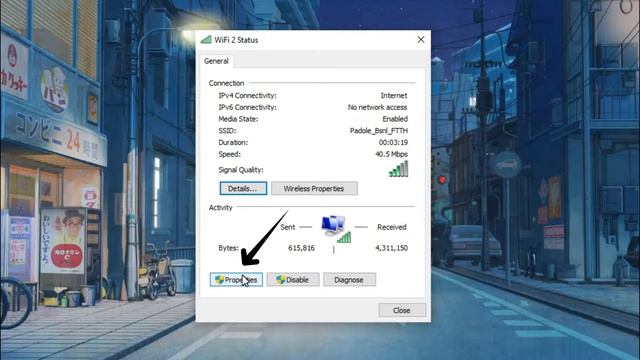Click the Connection group heading
The image size is (640, 360).
click(x=227, y=83)
